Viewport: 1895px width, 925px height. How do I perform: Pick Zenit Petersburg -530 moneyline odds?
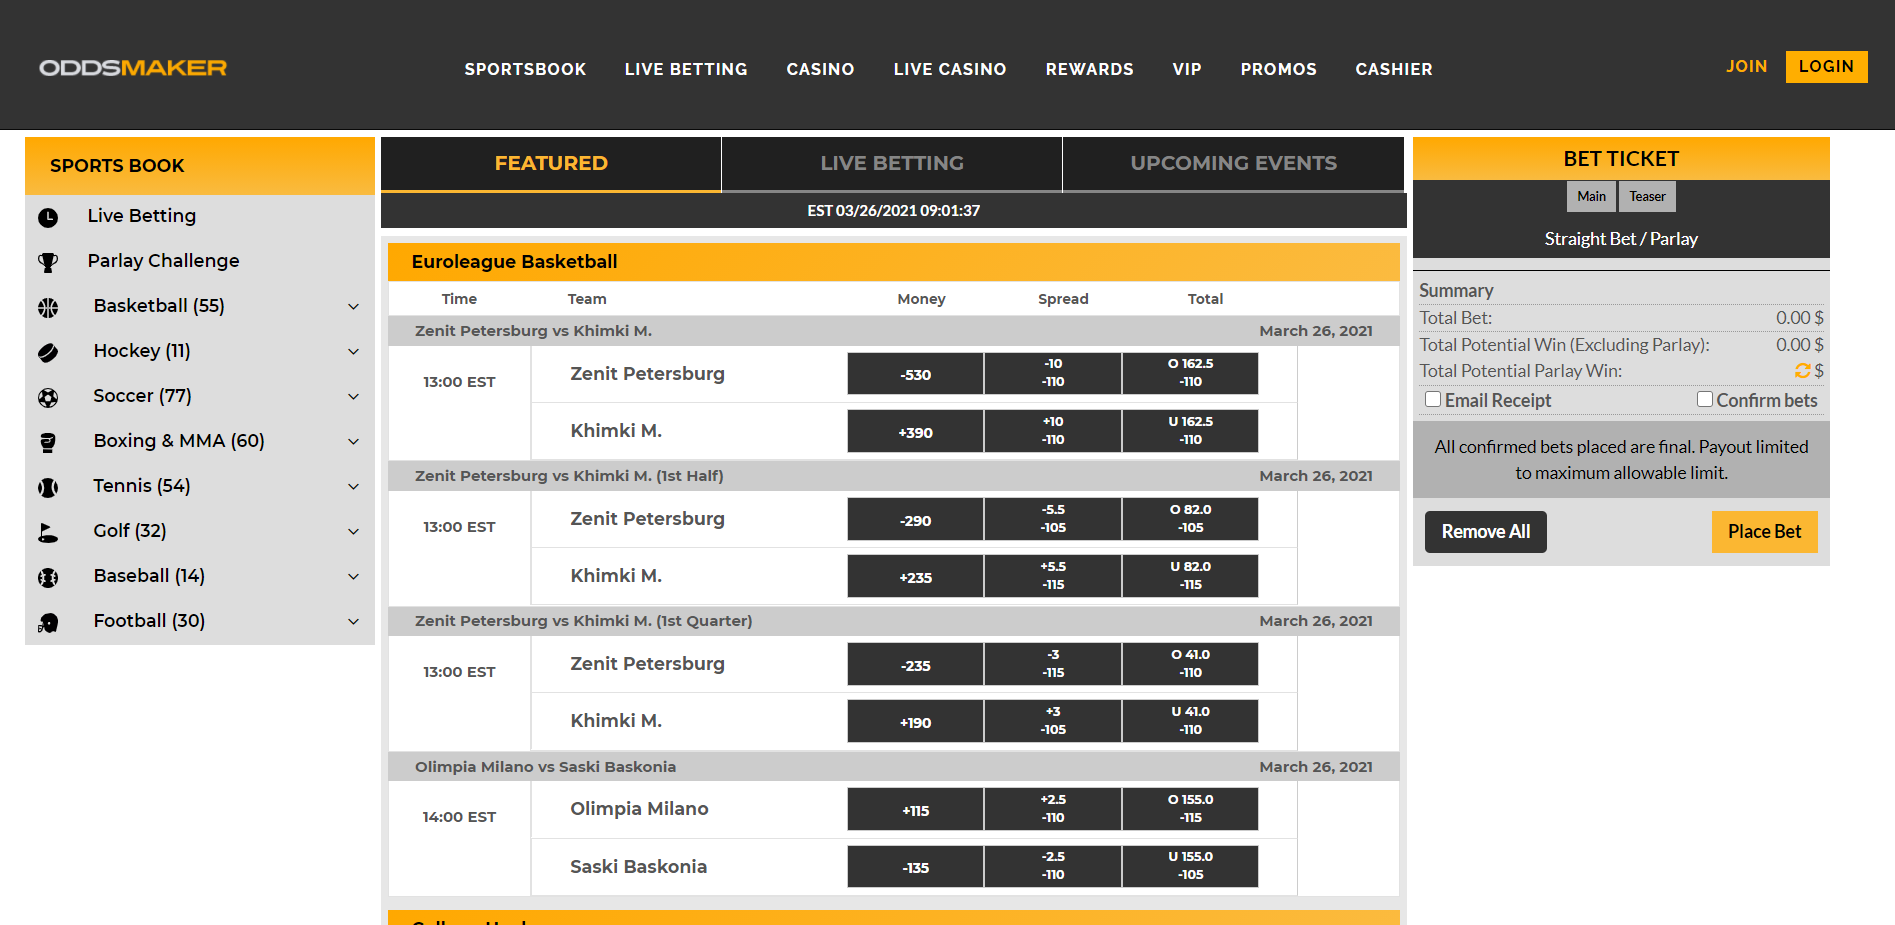tap(915, 375)
